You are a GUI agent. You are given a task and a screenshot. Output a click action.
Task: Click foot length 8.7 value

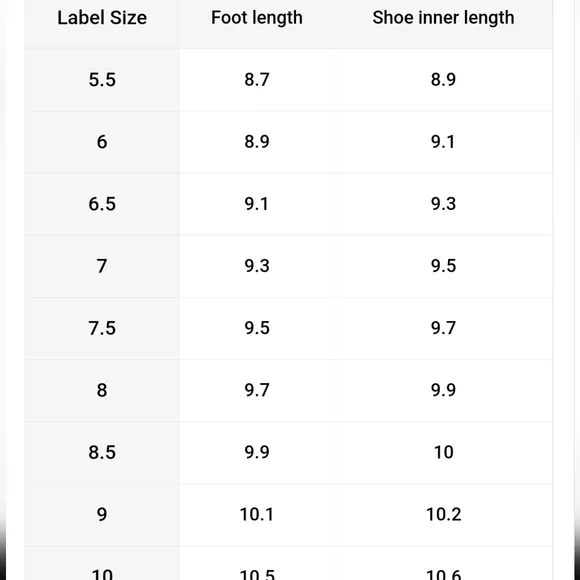[257, 80]
